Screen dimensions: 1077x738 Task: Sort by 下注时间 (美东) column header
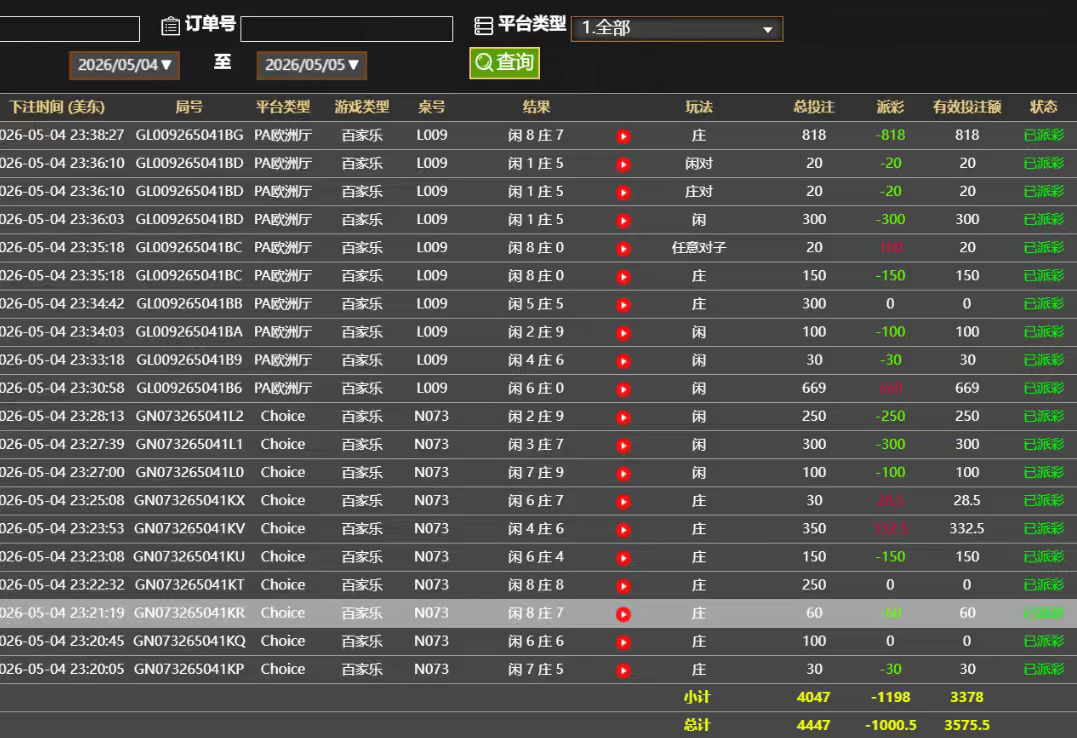57,107
